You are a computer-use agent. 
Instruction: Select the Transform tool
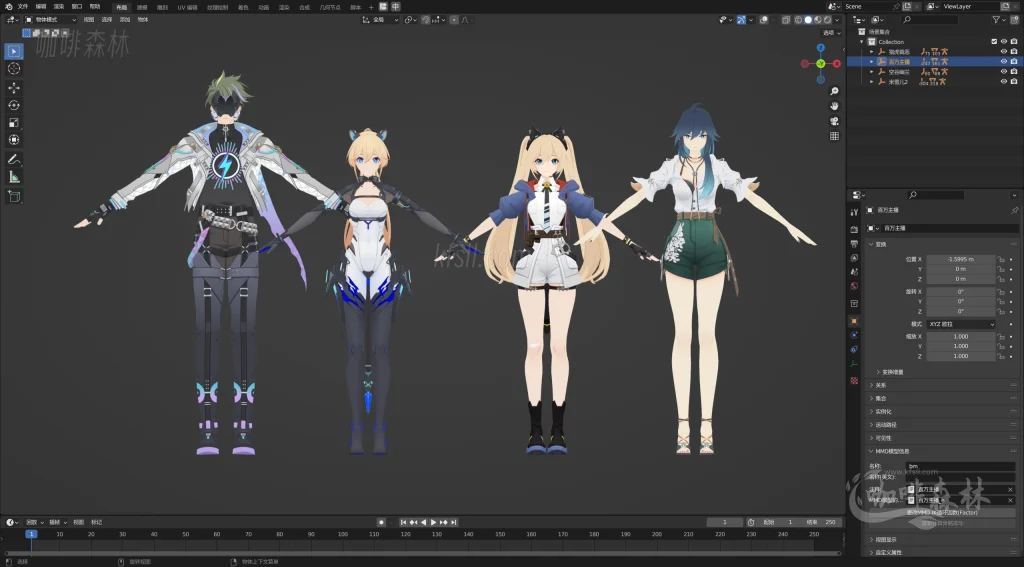(14, 140)
